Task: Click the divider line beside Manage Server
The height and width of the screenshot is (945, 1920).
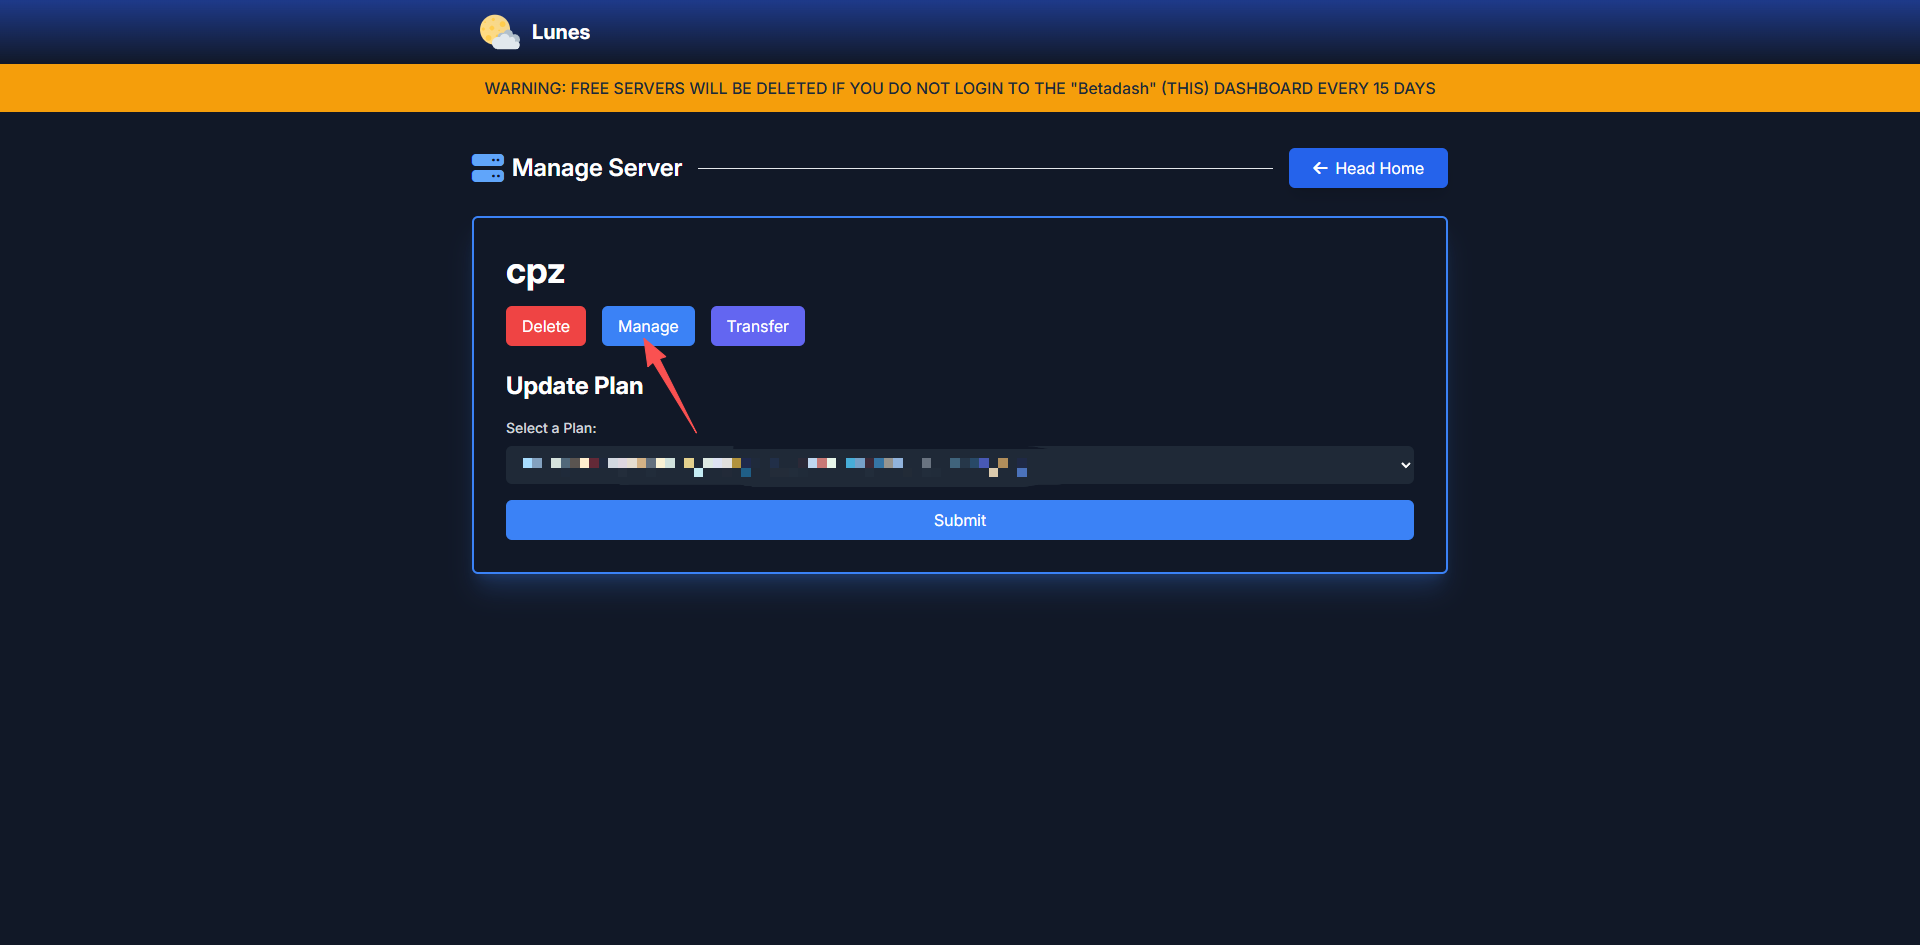Action: pos(985,168)
